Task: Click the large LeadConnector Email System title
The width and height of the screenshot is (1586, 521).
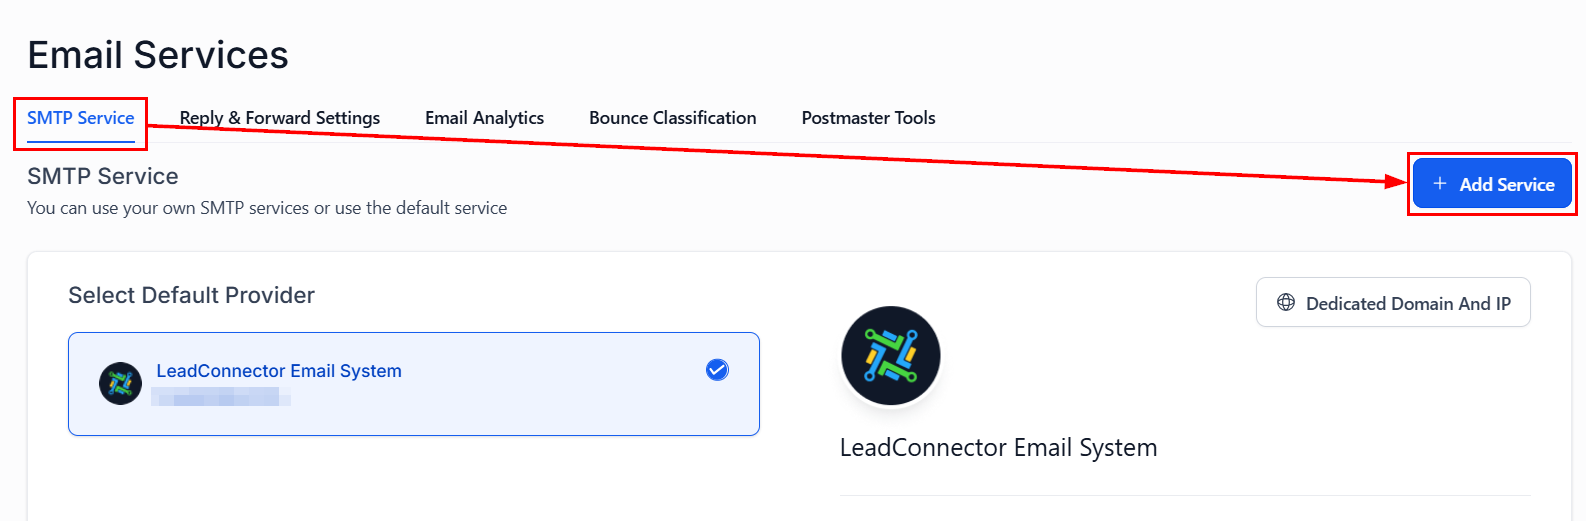Action: pos(998,448)
